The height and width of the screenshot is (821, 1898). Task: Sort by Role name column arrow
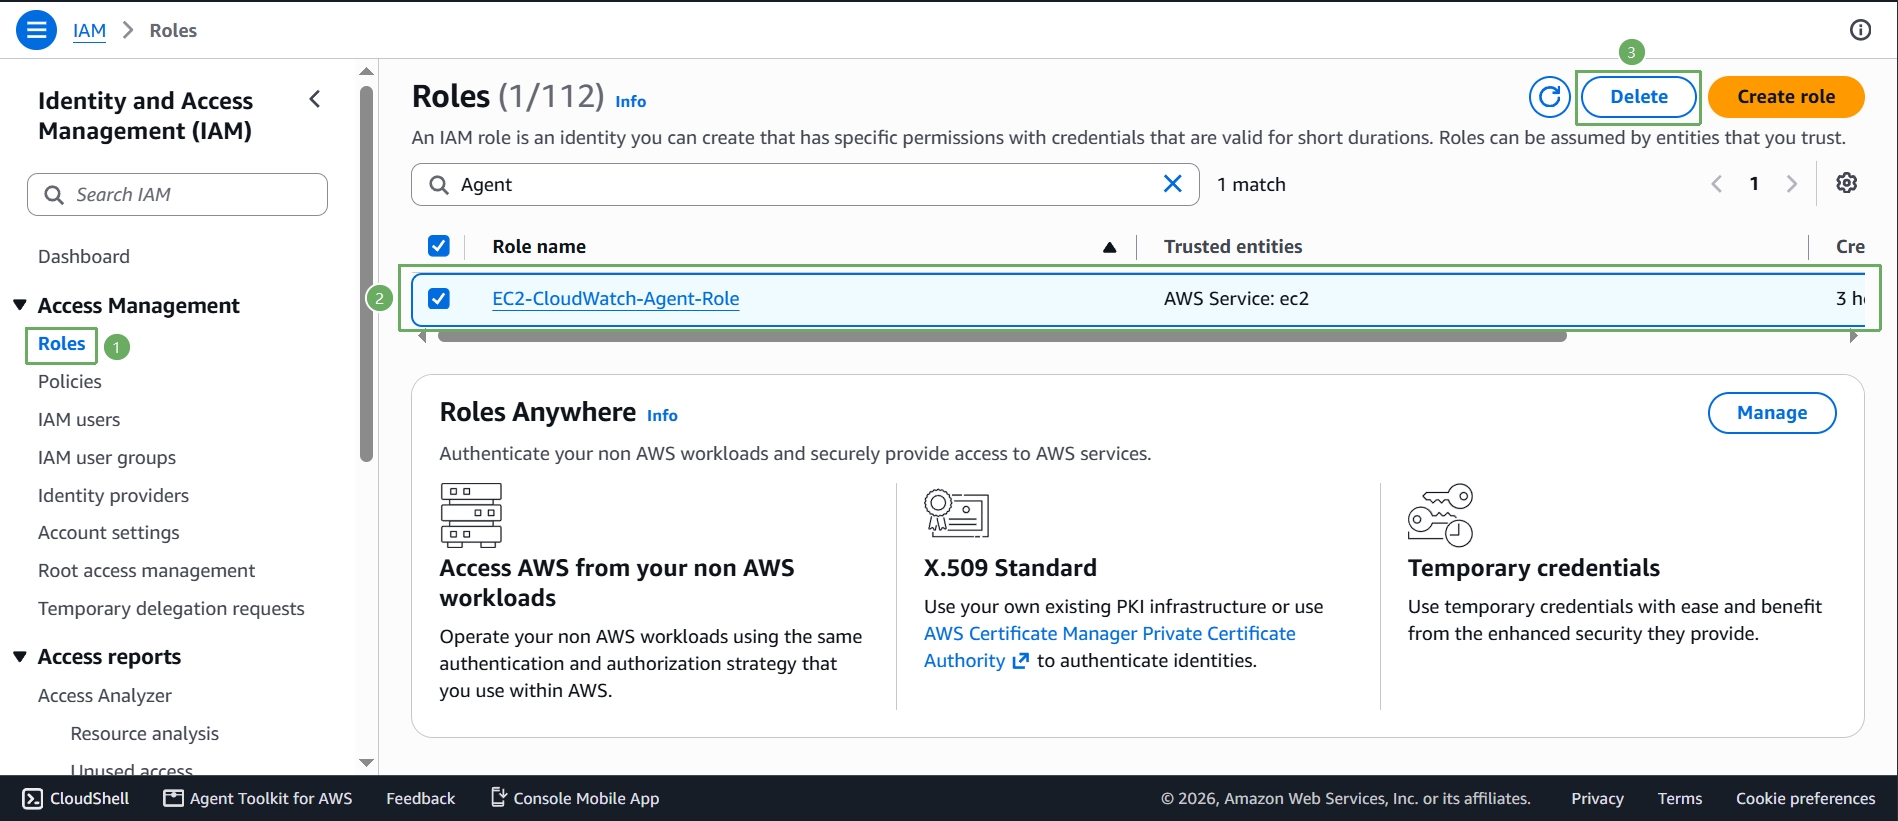tap(1109, 247)
